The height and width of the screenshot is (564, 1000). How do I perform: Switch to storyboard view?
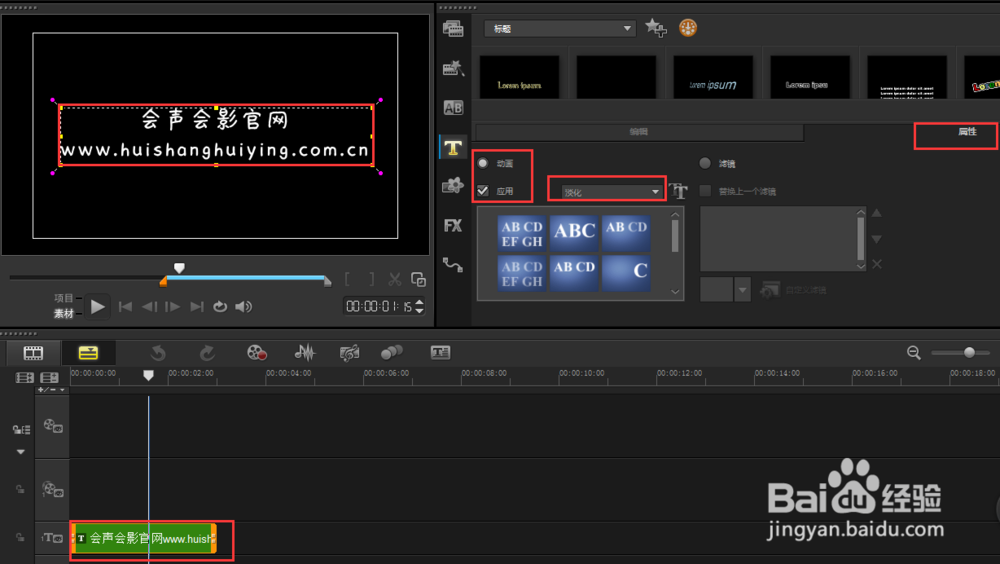pyautogui.click(x=33, y=353)
